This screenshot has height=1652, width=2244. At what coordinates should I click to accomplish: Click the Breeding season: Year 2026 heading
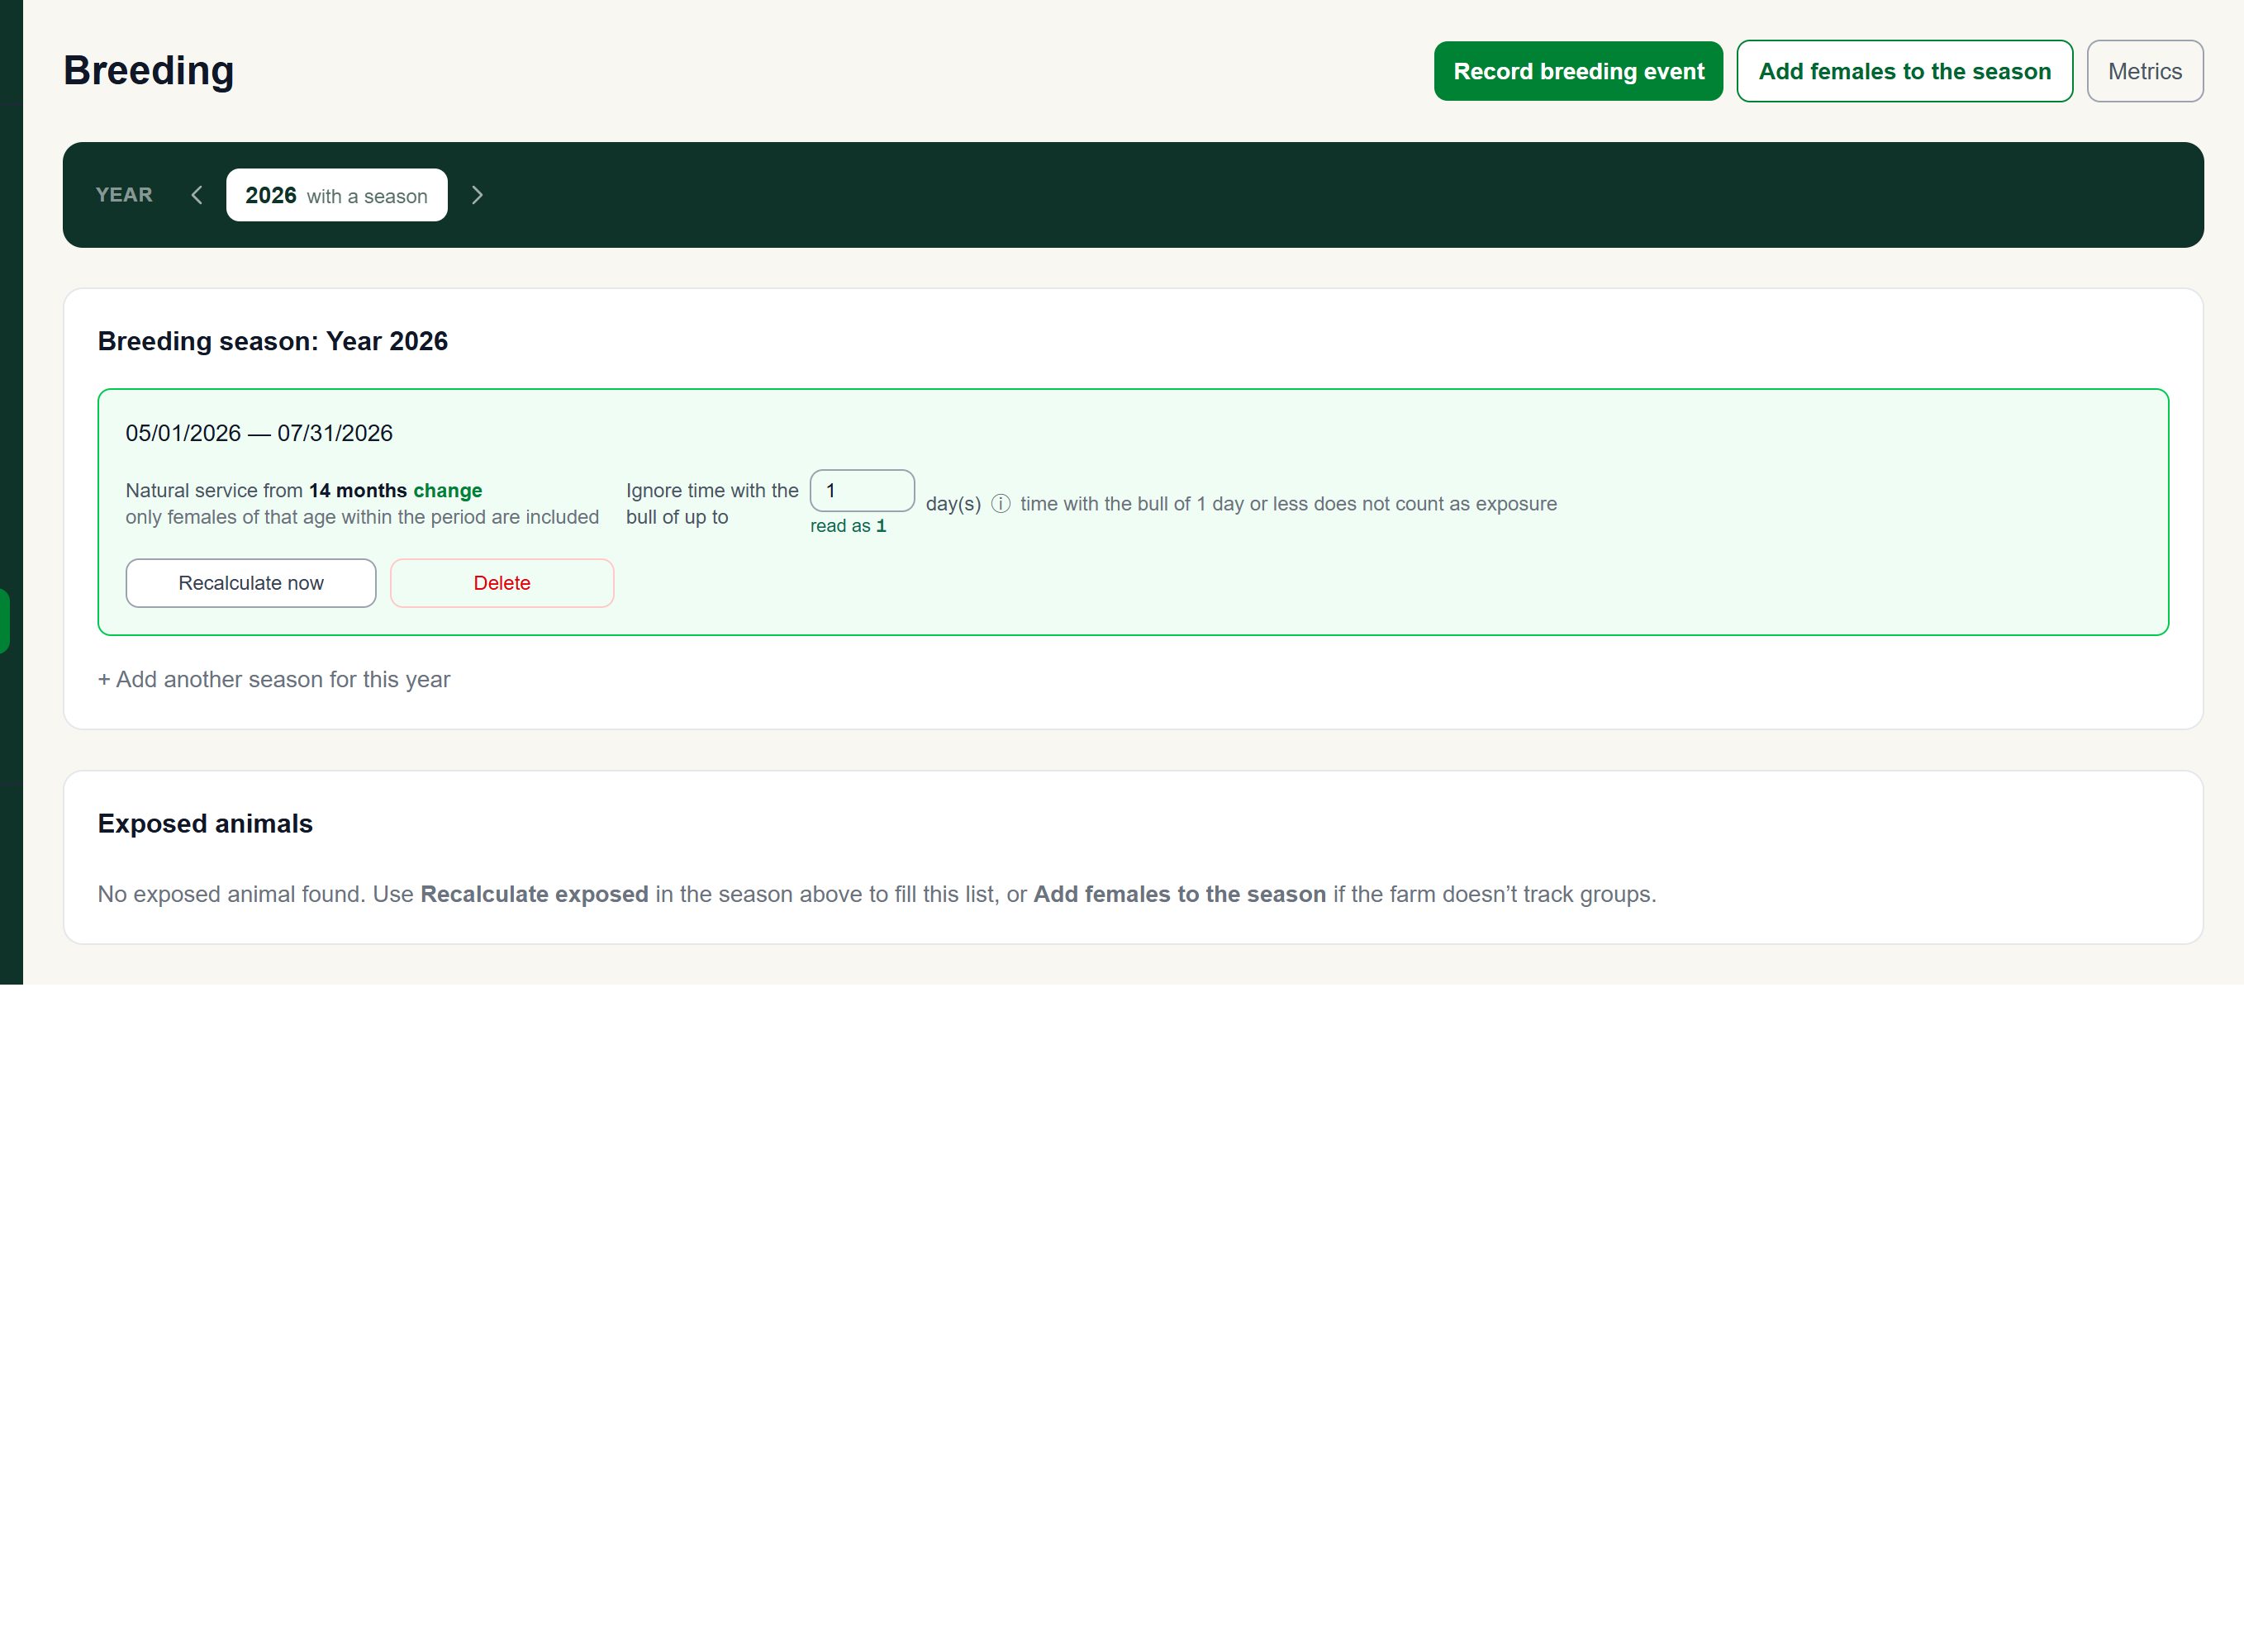(x=273, y=341)
